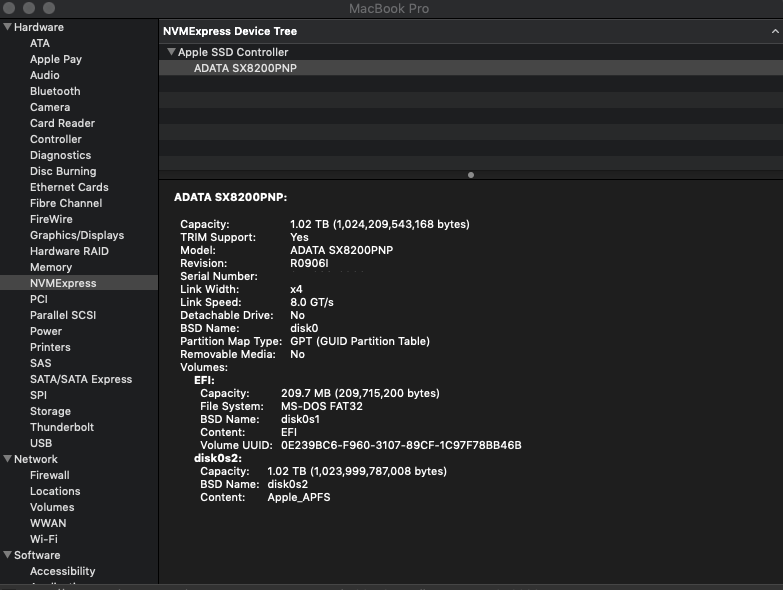
Task: Select SAS in the sidebar
Action: click(40, 363)
